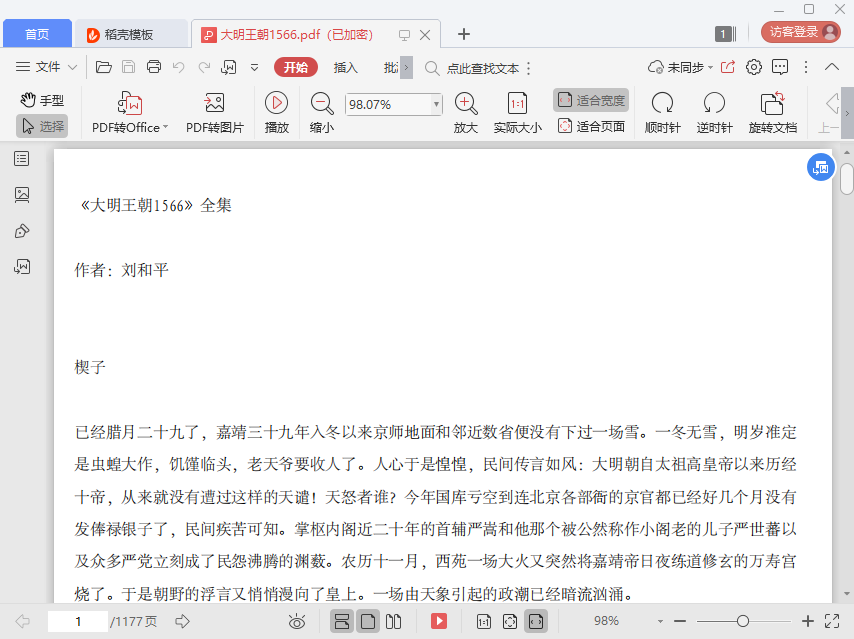
Task: Open a new tab with plus button
Action: (463, 34)
